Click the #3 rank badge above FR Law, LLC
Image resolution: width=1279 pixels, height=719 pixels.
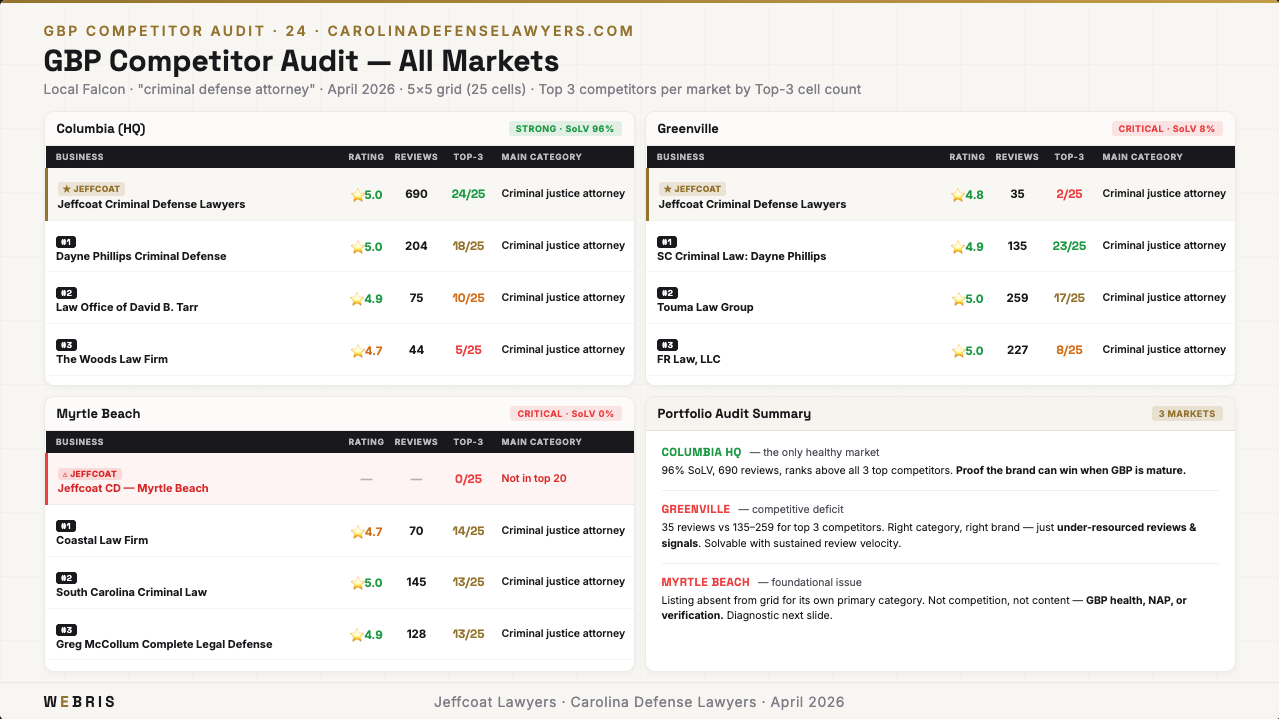tap(667, 345)
